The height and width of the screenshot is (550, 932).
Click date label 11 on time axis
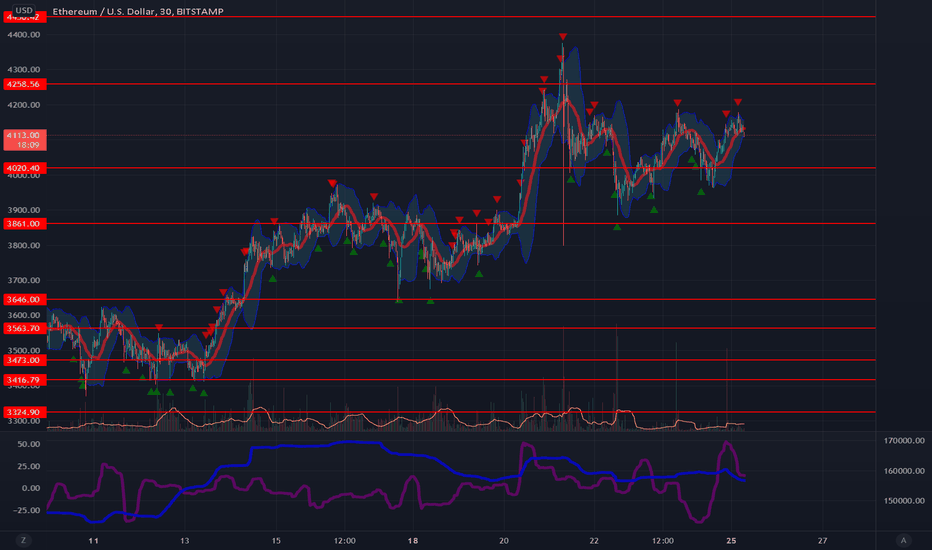click(x=93, y=540)
